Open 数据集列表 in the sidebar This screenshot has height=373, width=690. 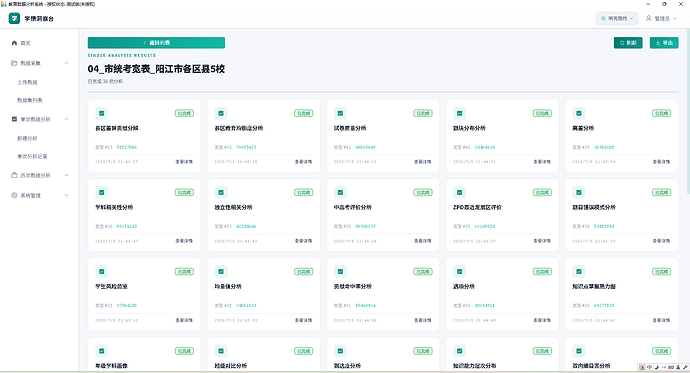point(30,100)
